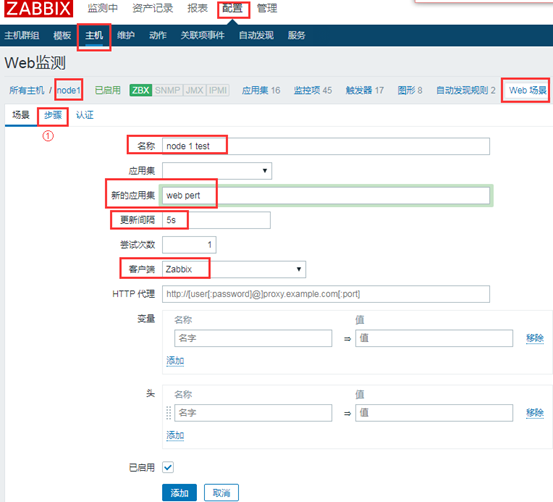Click 添加 link under headers section
The width and height of the screenshot is (553, 502).
[175, 435]
